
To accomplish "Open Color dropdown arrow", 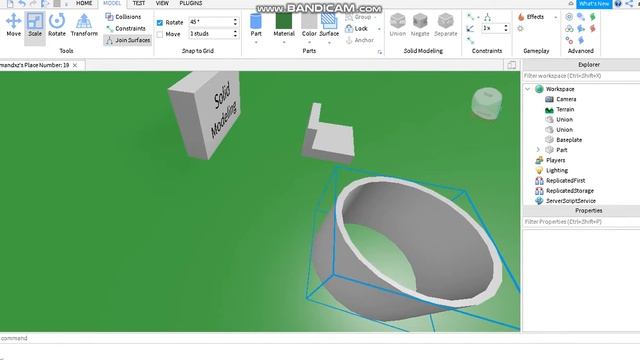I will point(309,42).
